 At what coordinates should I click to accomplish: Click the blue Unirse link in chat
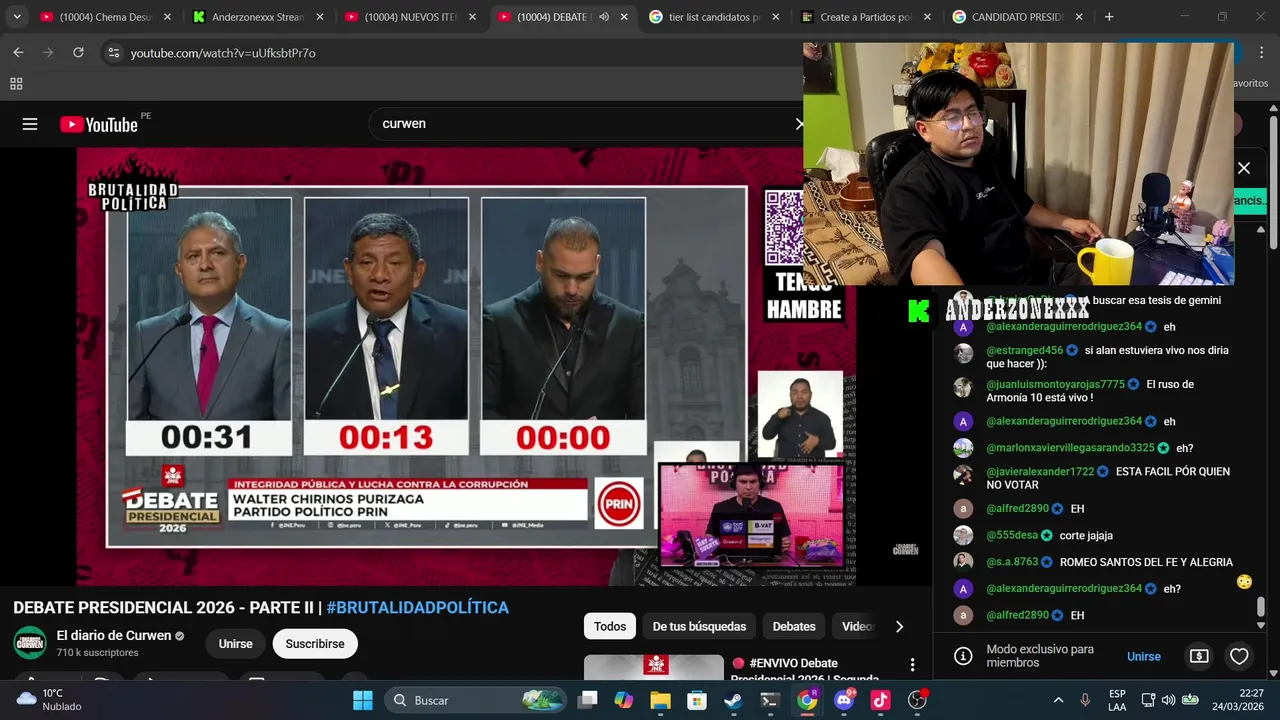click(1144, 656)
